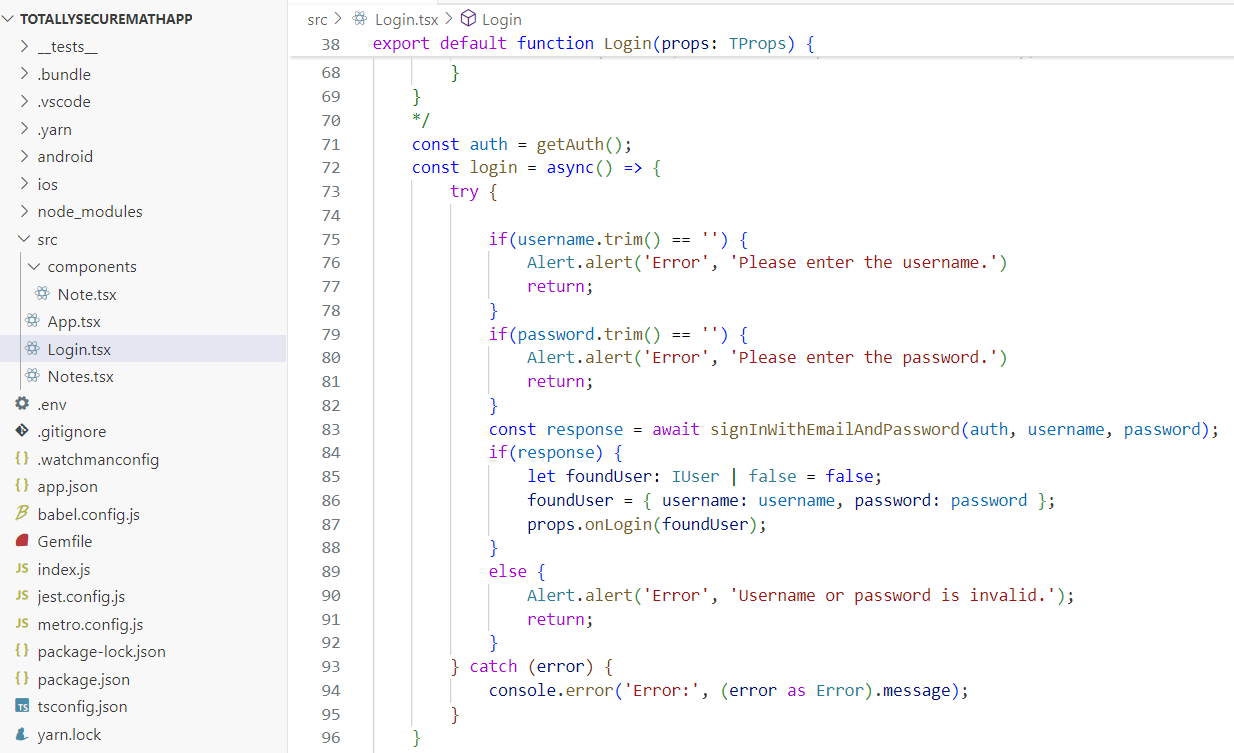Collapse the src folder
Image resolution: width=1234 pixels, height=753 pixels.
[25, 239]
